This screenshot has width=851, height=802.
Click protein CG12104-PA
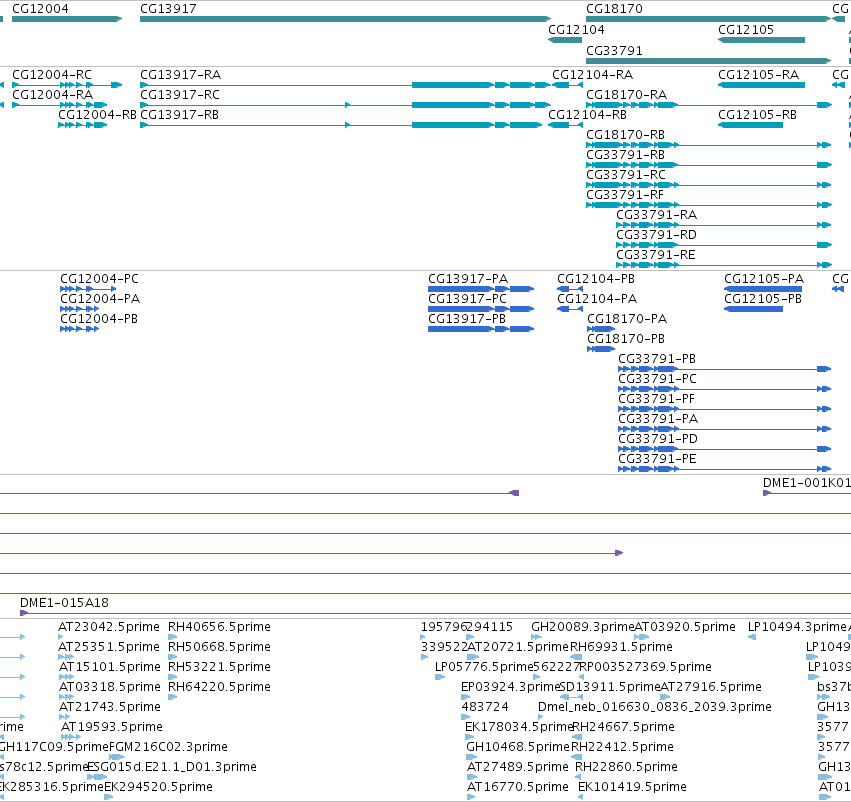(x=598, y=299)
